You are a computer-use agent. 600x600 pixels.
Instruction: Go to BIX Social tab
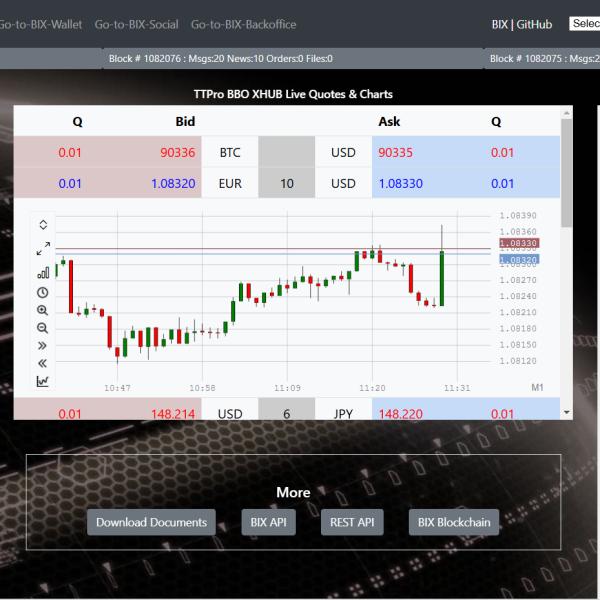pos(136,24)
